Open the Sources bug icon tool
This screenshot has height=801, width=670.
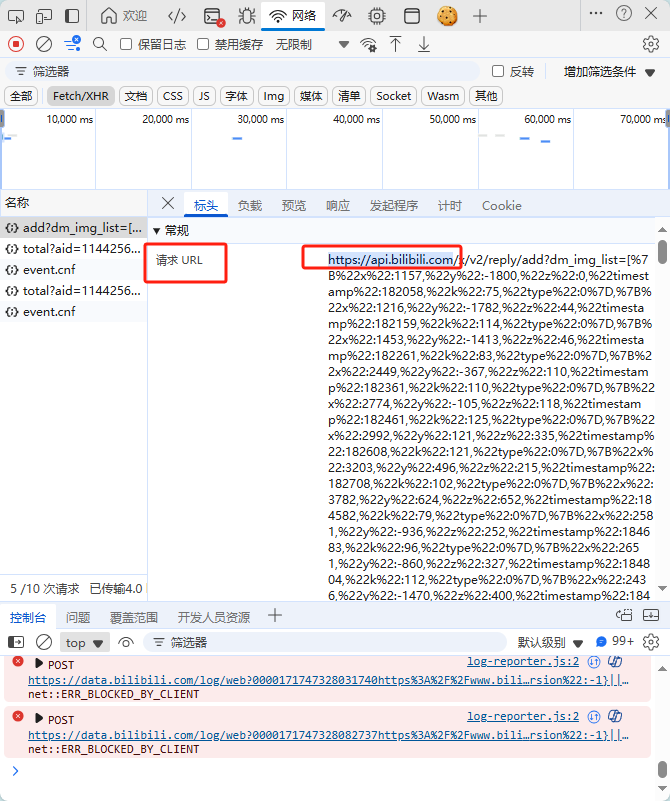247,16
